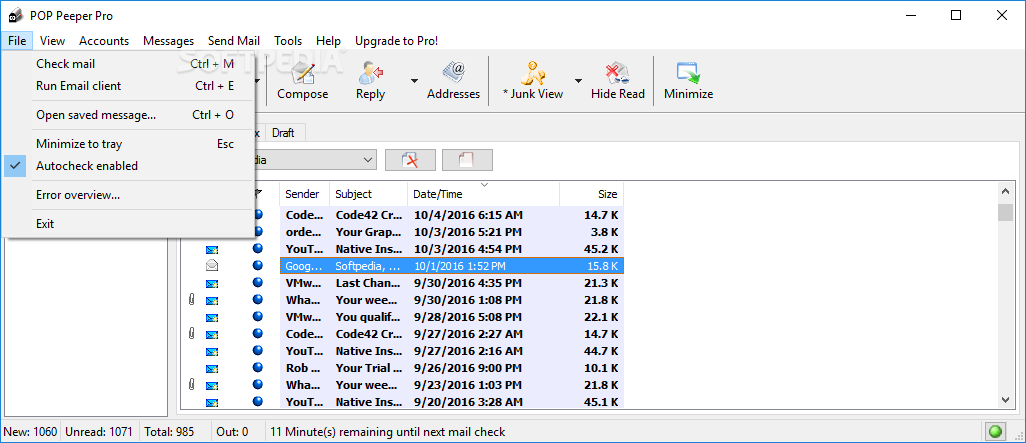This screenshot has width=1026, height=443.
Task: Open Error overview... from File menu
Action: pos(128,195)
